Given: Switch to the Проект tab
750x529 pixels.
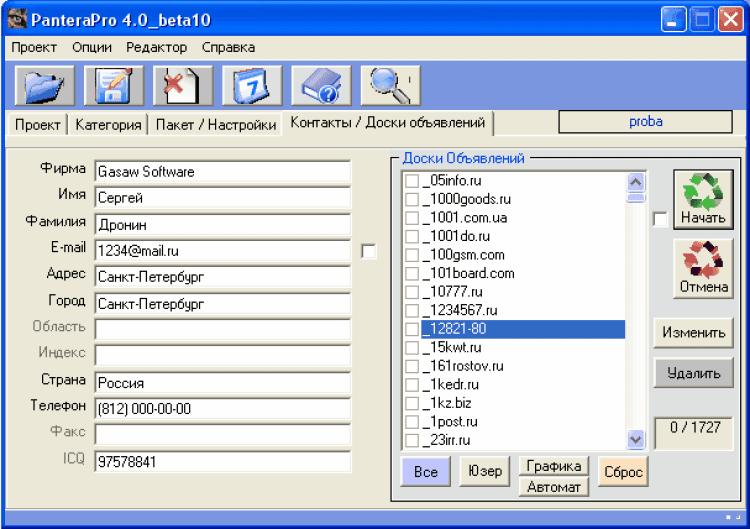Looking at the screenshot, I should tap(37, 125).
